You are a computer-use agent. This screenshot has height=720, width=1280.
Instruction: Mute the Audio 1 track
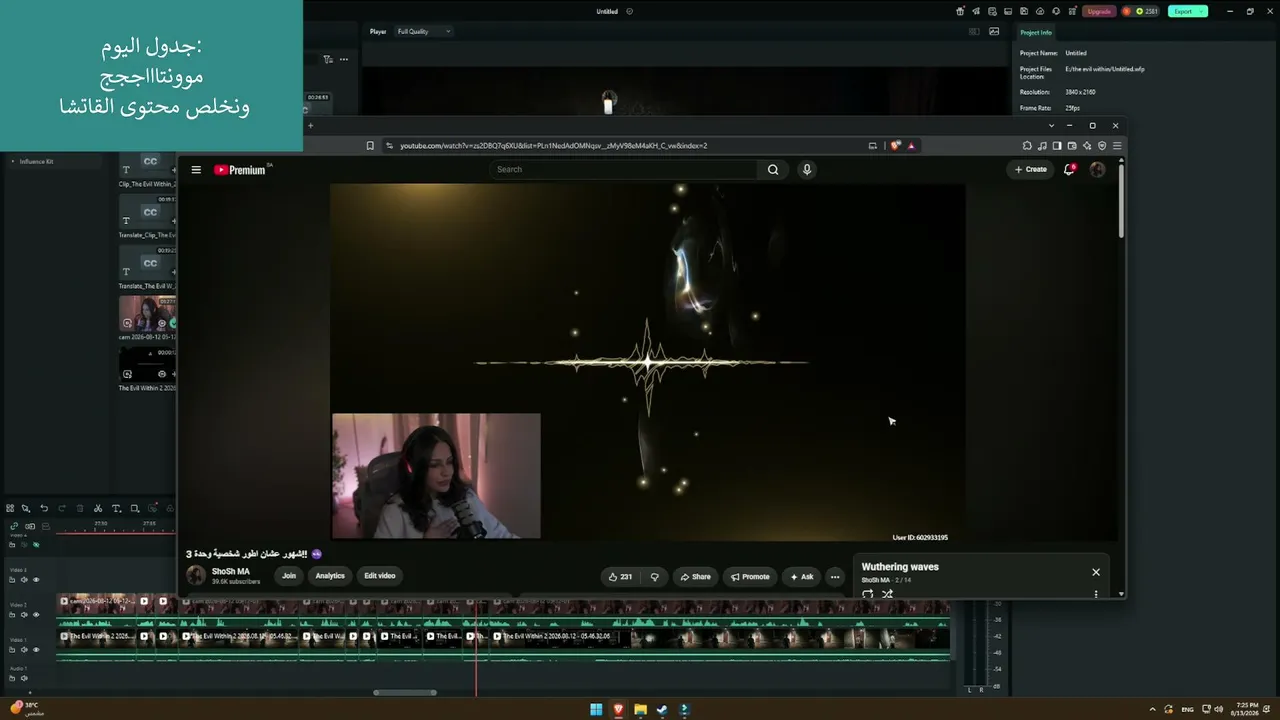(25, 679)
